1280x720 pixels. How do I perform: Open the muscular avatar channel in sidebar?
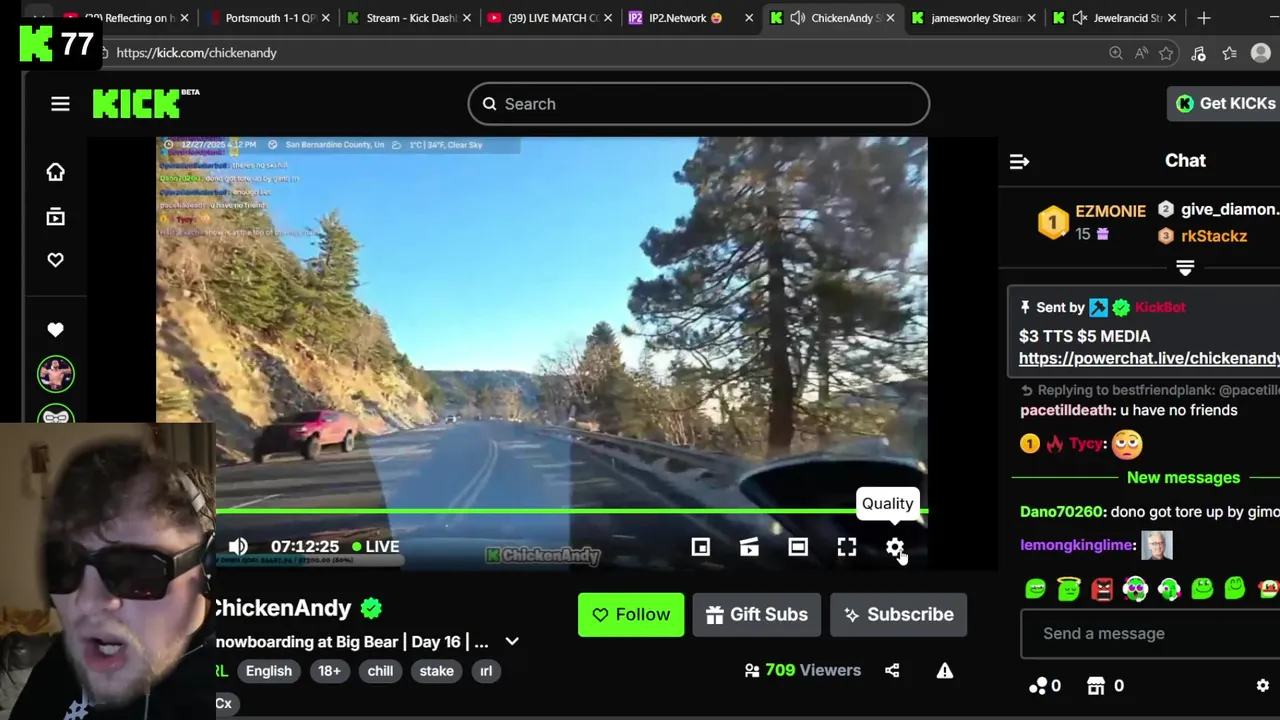(x=56, y=374)
